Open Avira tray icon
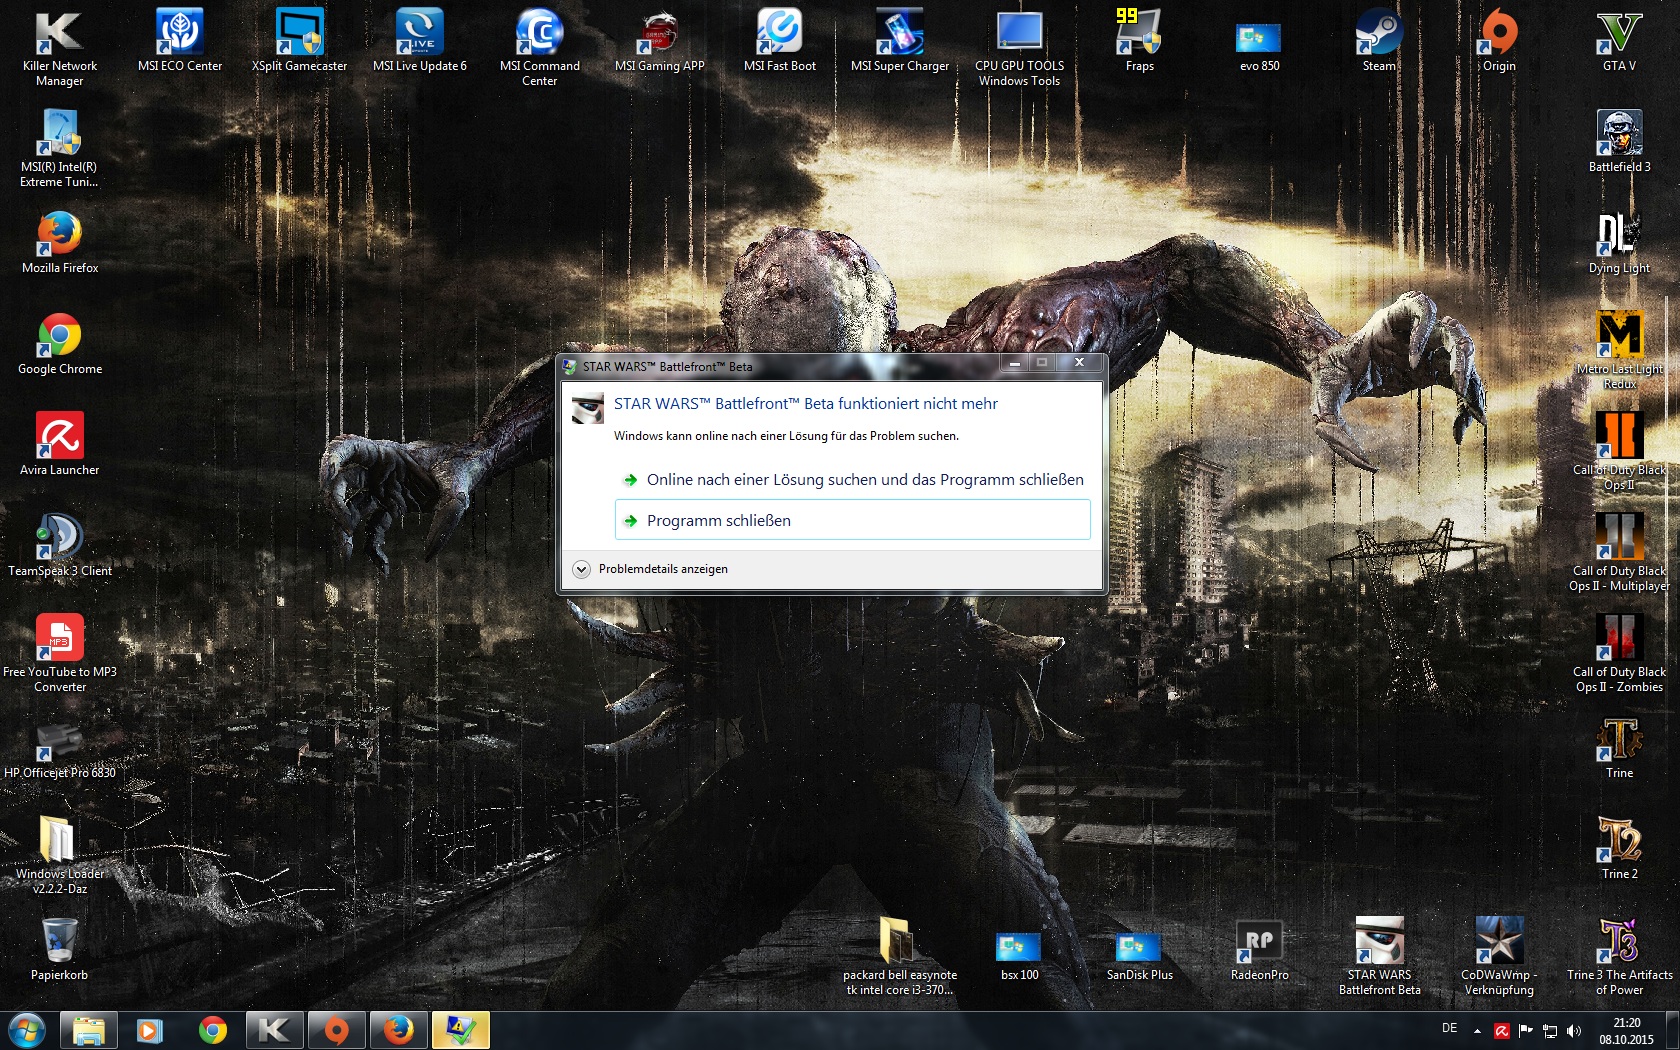The width and height of the screenshot is (1680, 1050). click(1501, 1031)
